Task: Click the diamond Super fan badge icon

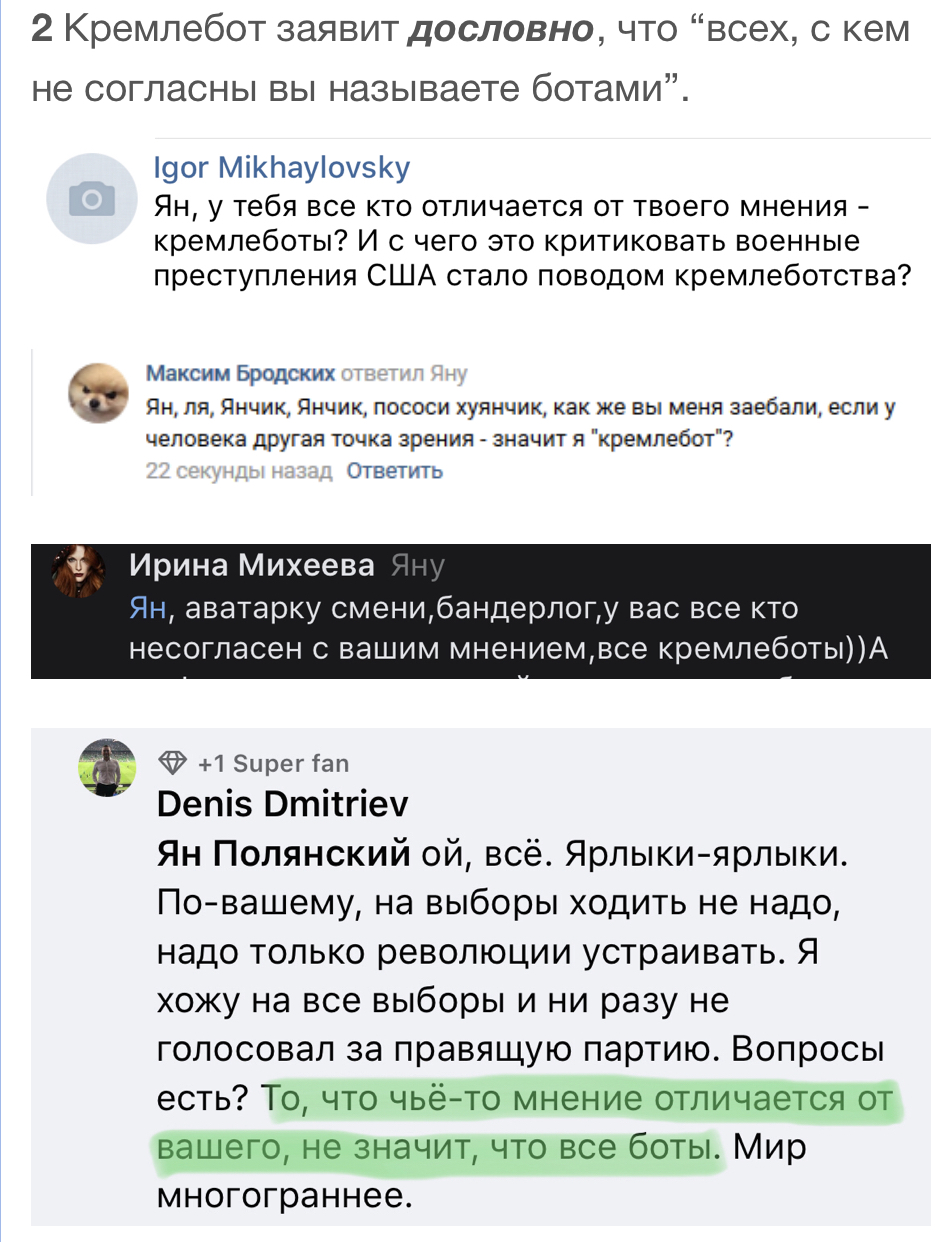Action: [x=173, y=764]
